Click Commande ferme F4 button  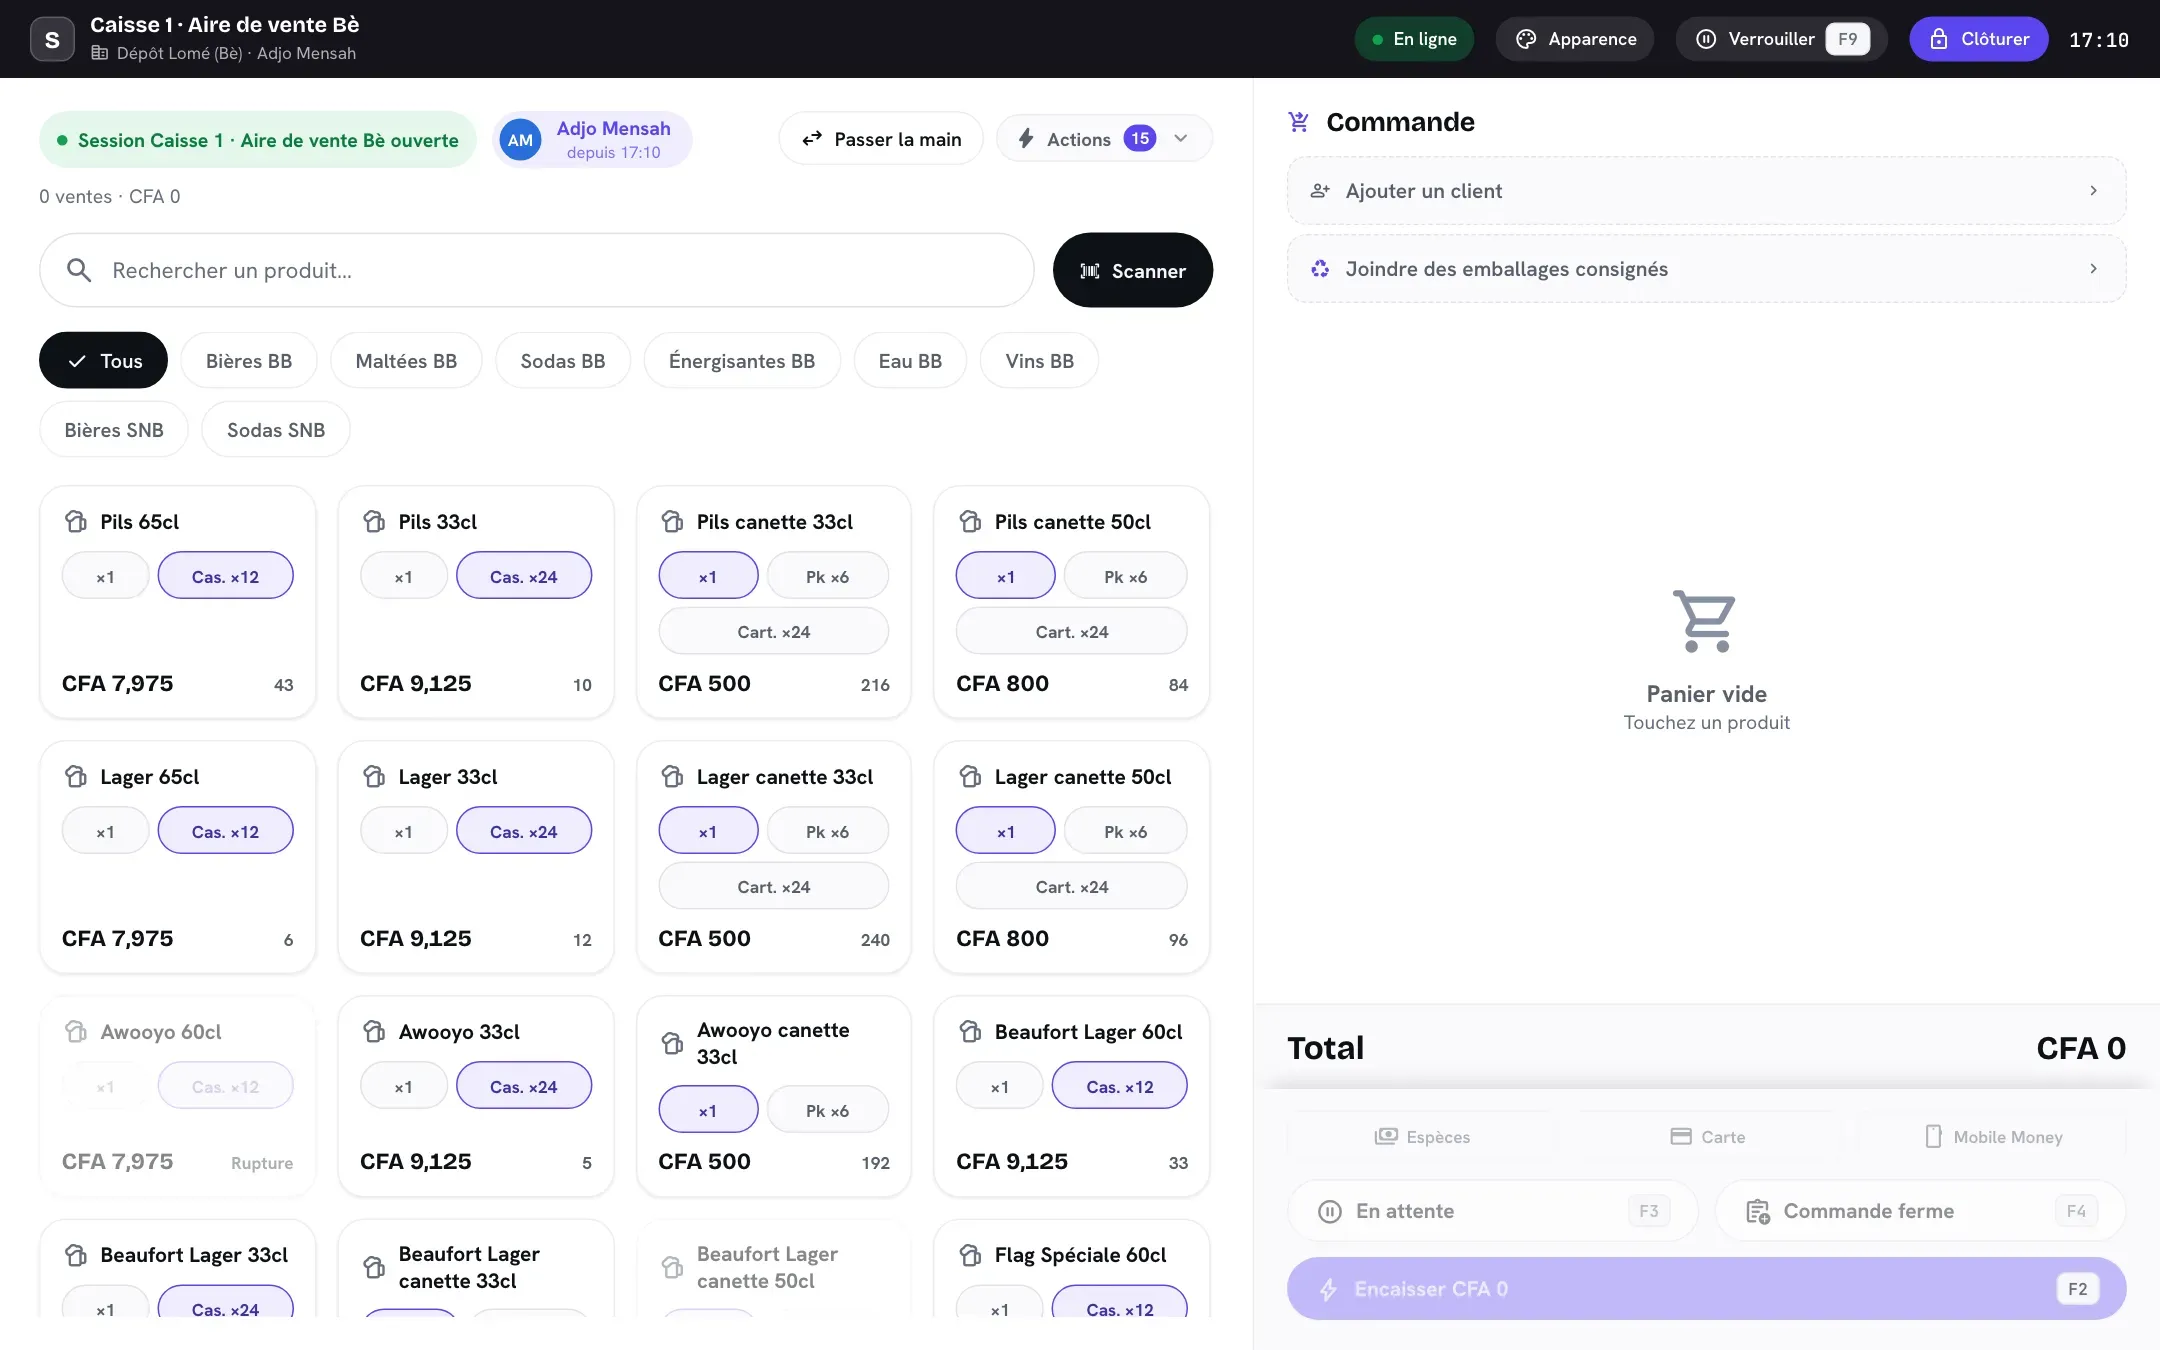[x=1920, y=1211]
